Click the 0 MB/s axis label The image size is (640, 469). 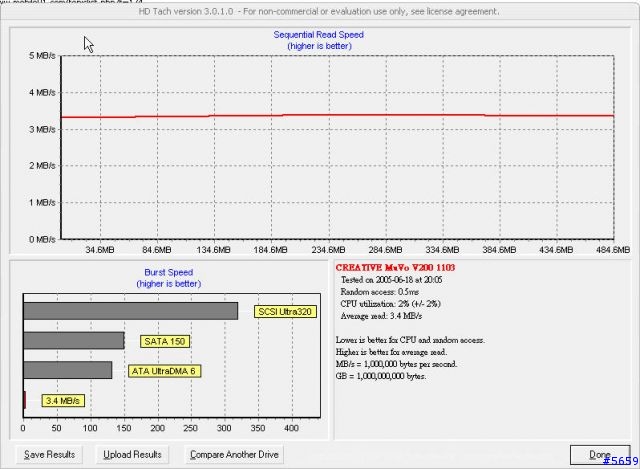point(42,239)
